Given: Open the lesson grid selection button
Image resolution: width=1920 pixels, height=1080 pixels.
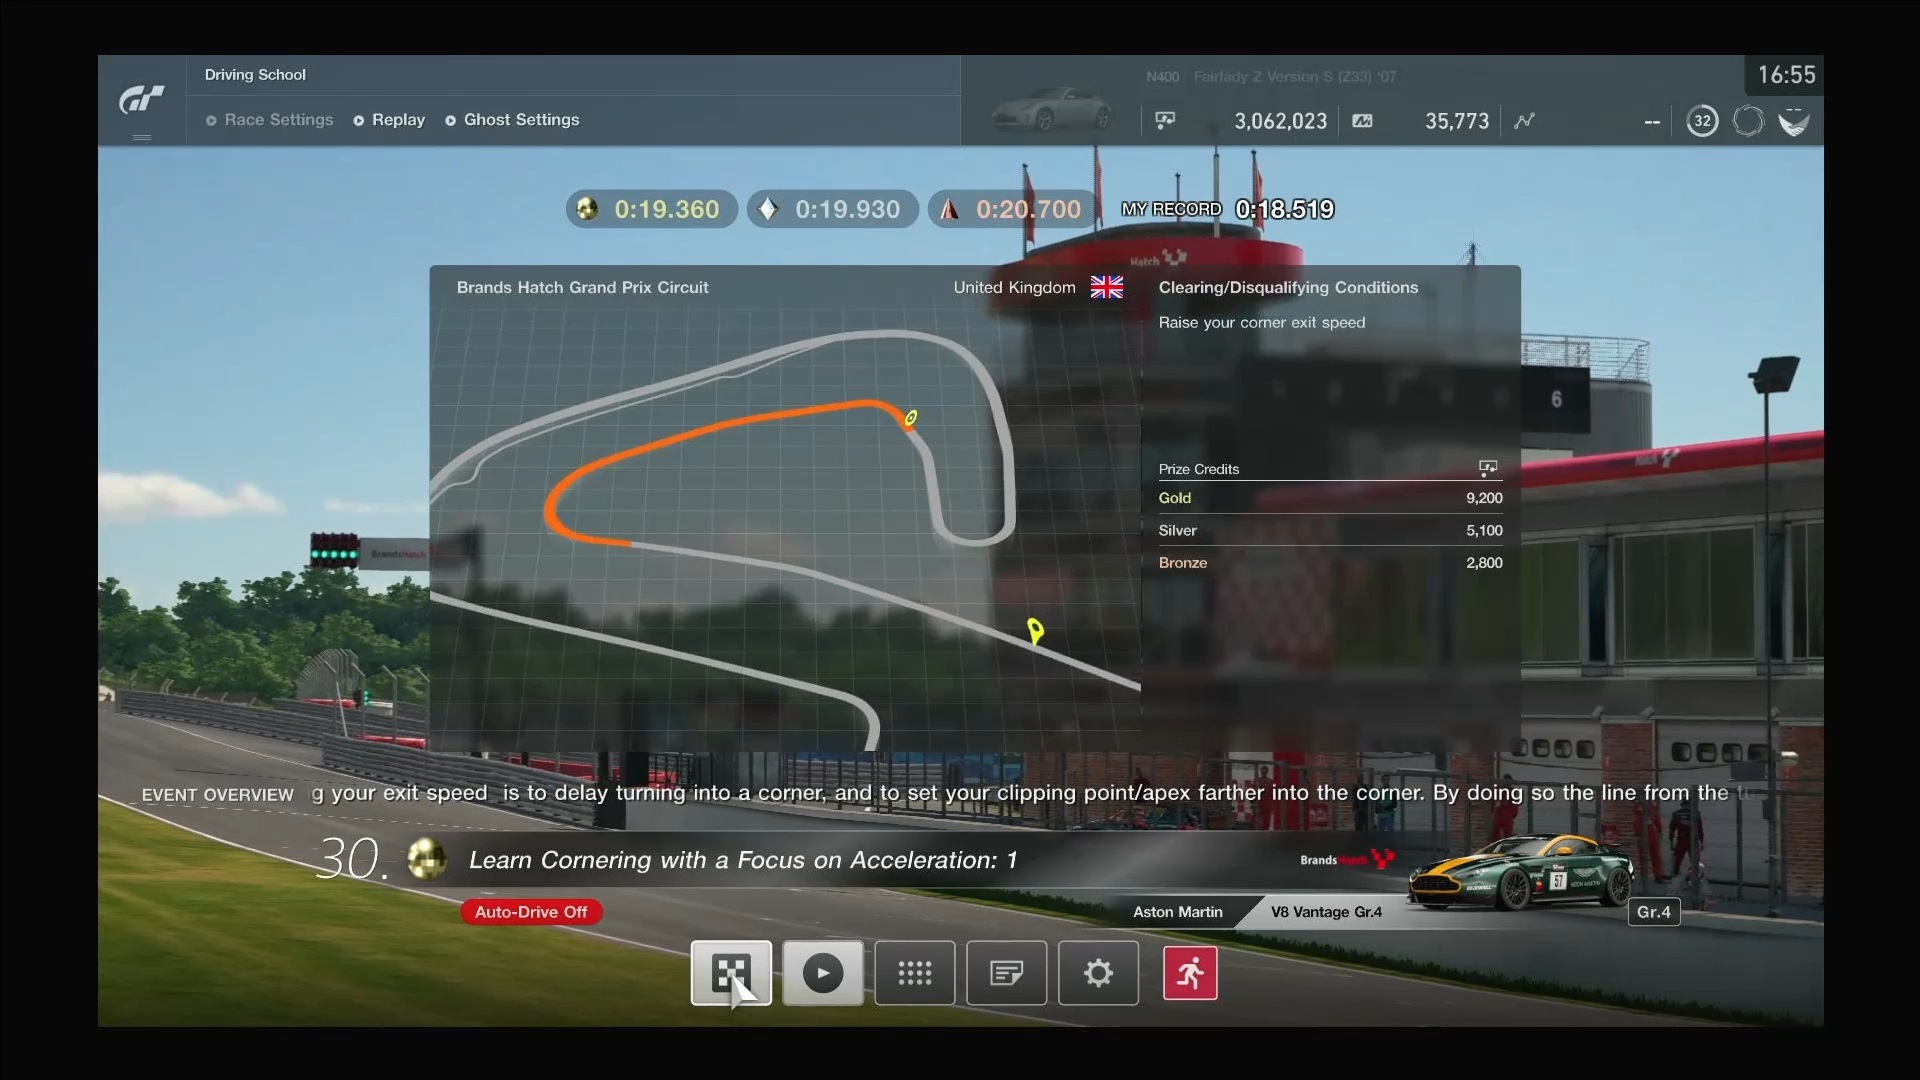Looking at the screenshot, I should pyautogui.click(x=914, y=973).
